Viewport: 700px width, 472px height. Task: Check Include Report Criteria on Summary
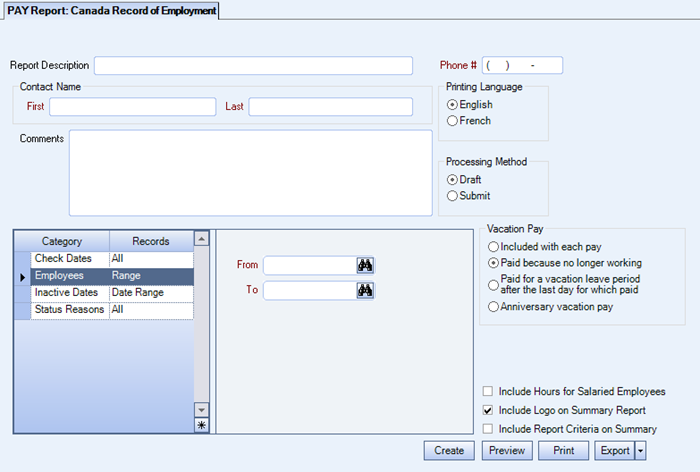[x=488, y=429]
